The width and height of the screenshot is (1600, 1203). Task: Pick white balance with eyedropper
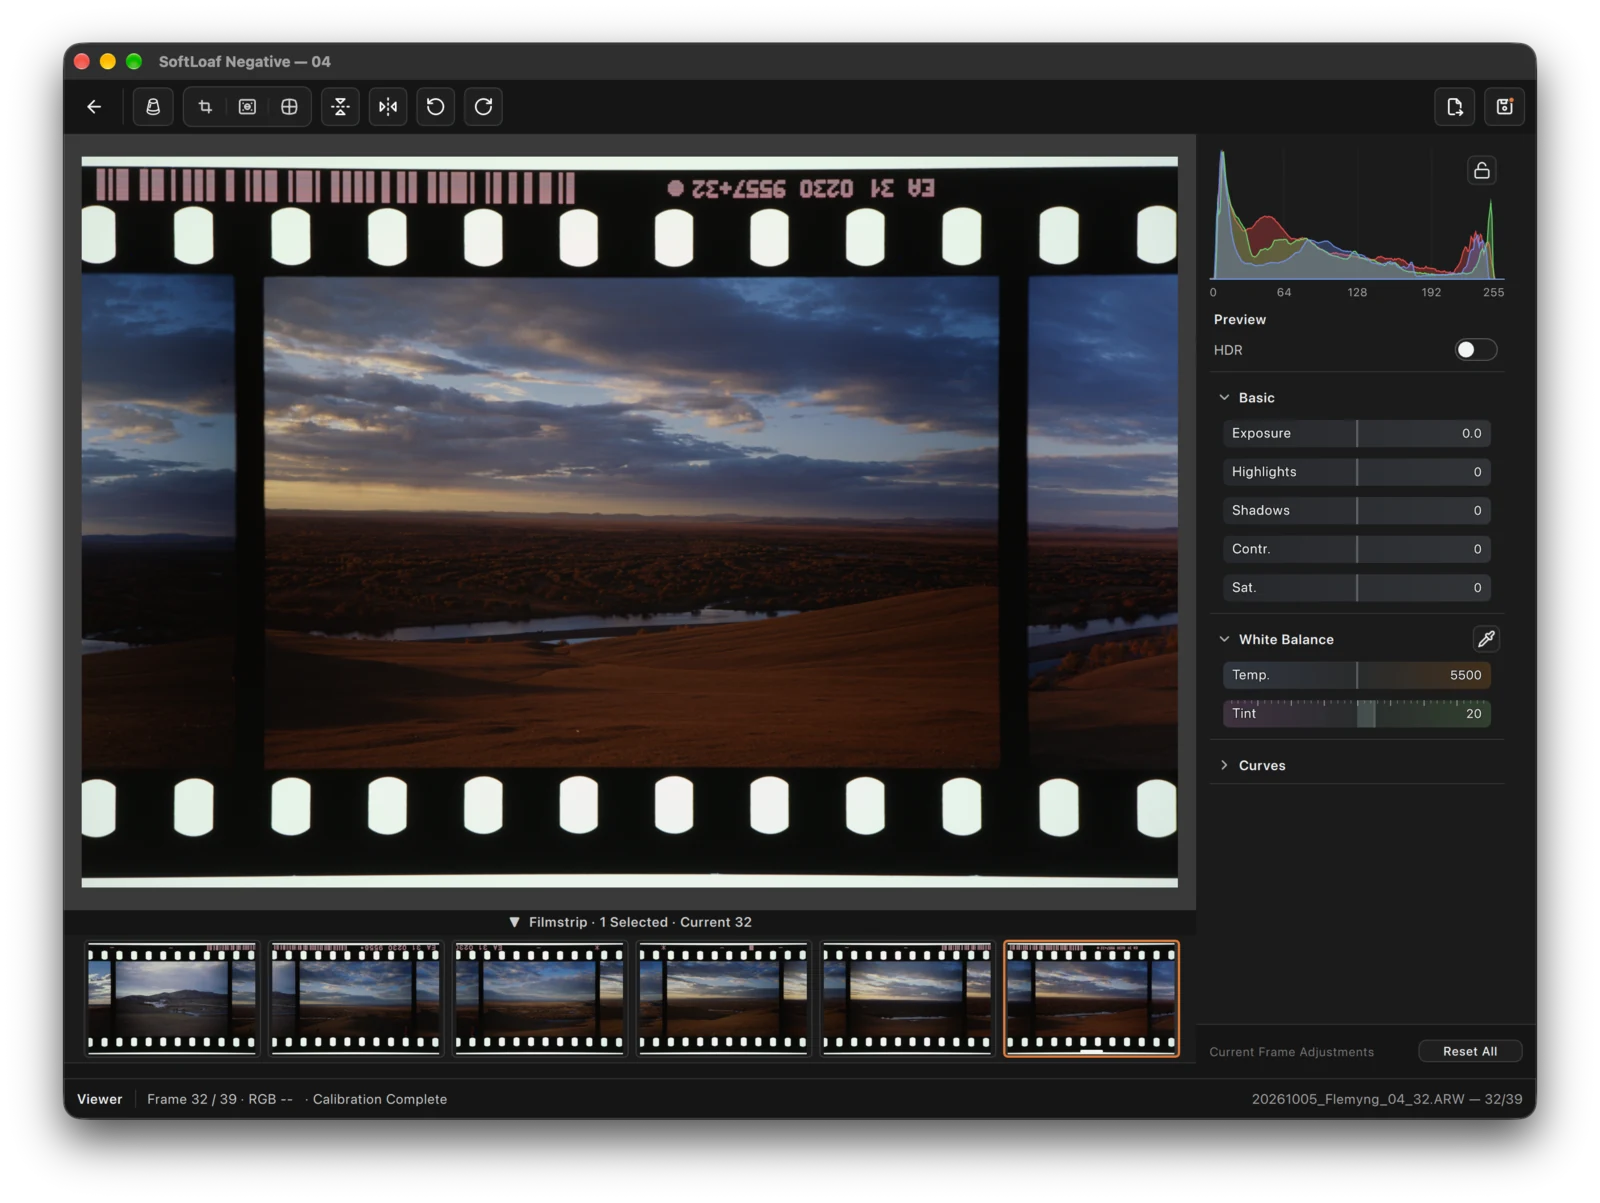tap(1486, 639)
